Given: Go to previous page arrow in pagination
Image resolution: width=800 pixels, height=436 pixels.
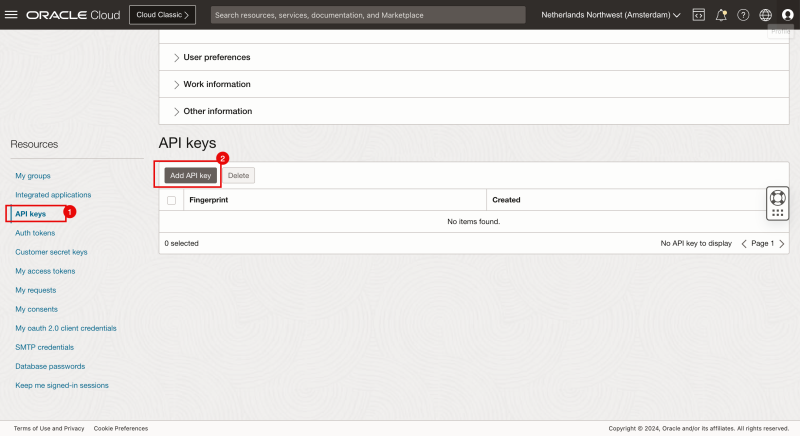Looking at the screenshot, I should tap(744, 243).
